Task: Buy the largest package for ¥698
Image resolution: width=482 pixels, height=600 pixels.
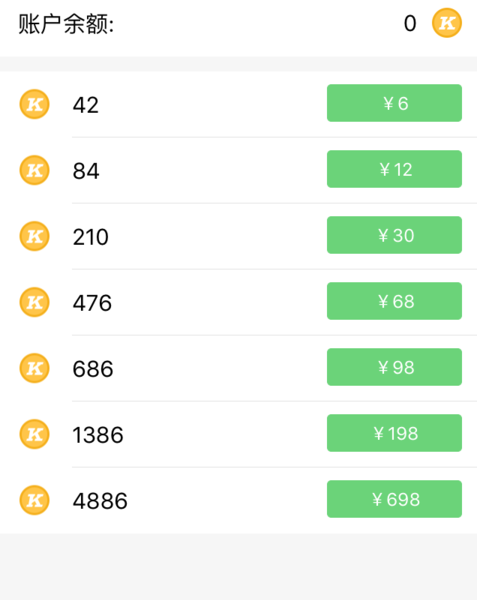Action: pos(394,499)
